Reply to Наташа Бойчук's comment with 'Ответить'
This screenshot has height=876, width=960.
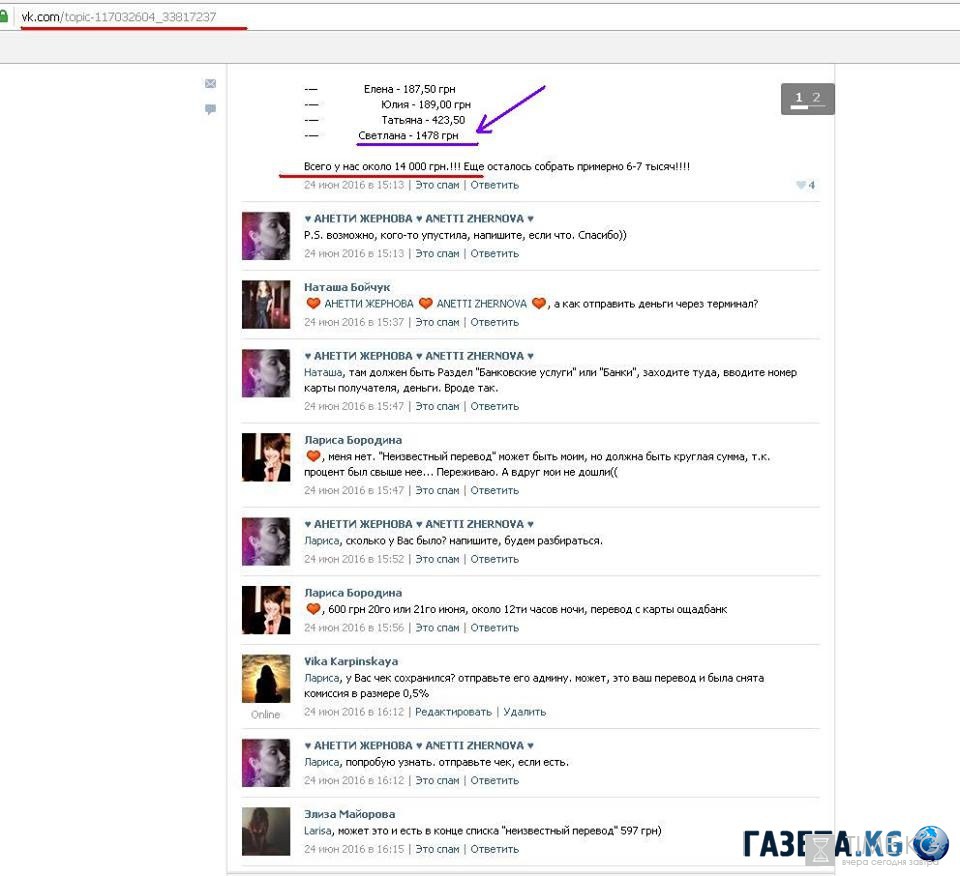494,322
